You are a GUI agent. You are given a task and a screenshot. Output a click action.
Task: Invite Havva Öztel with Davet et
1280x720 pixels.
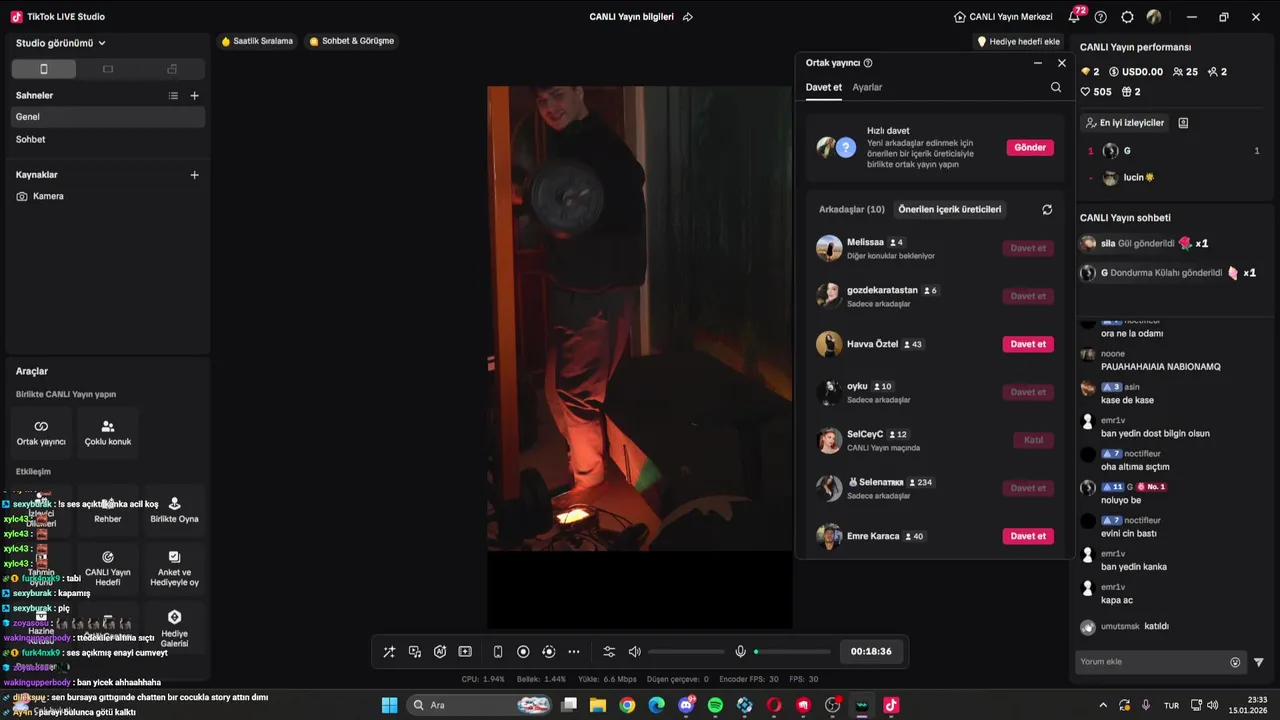1028,344
